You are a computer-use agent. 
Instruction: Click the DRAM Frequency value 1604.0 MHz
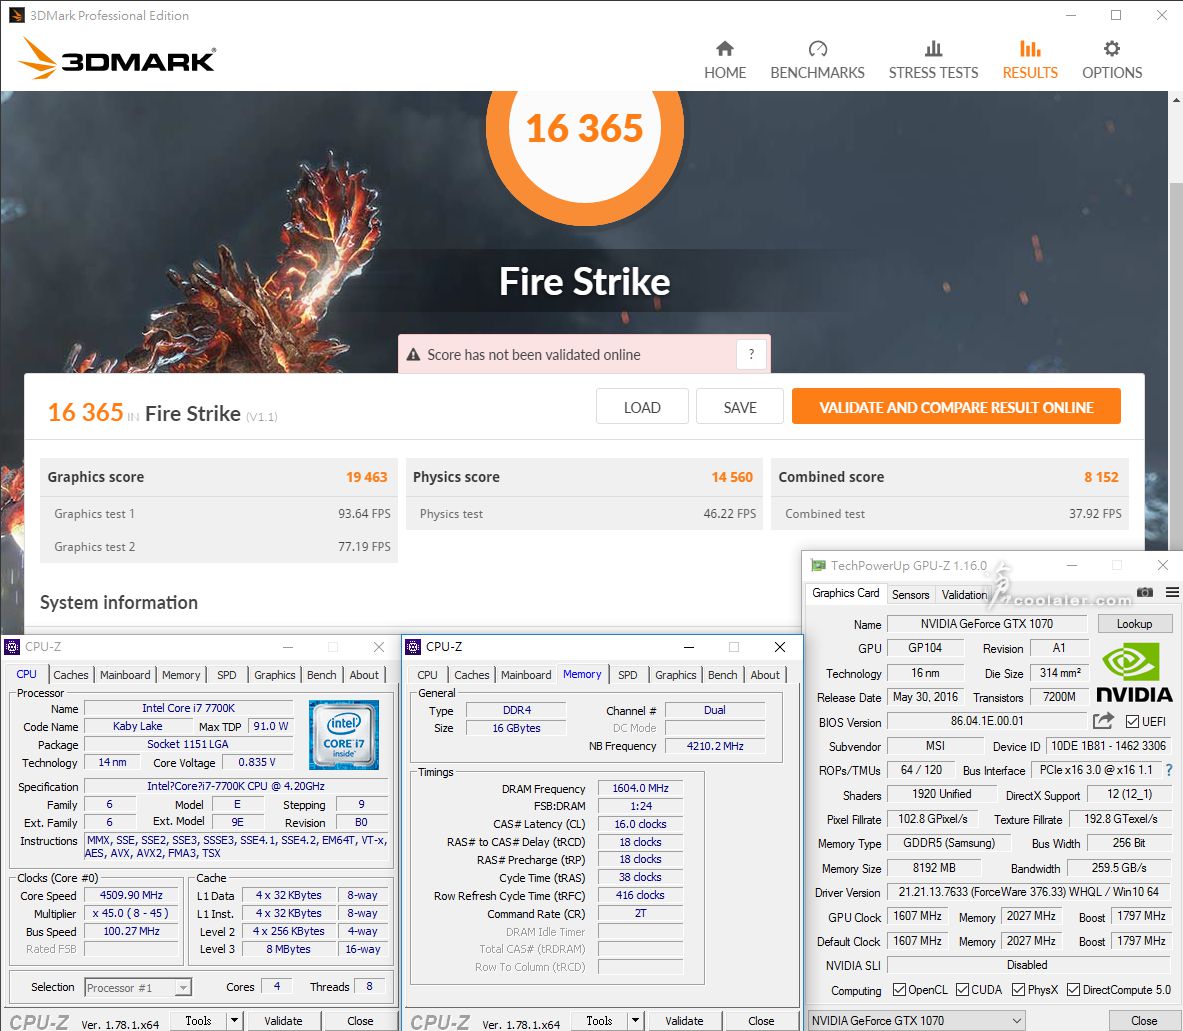pos(640,788)
